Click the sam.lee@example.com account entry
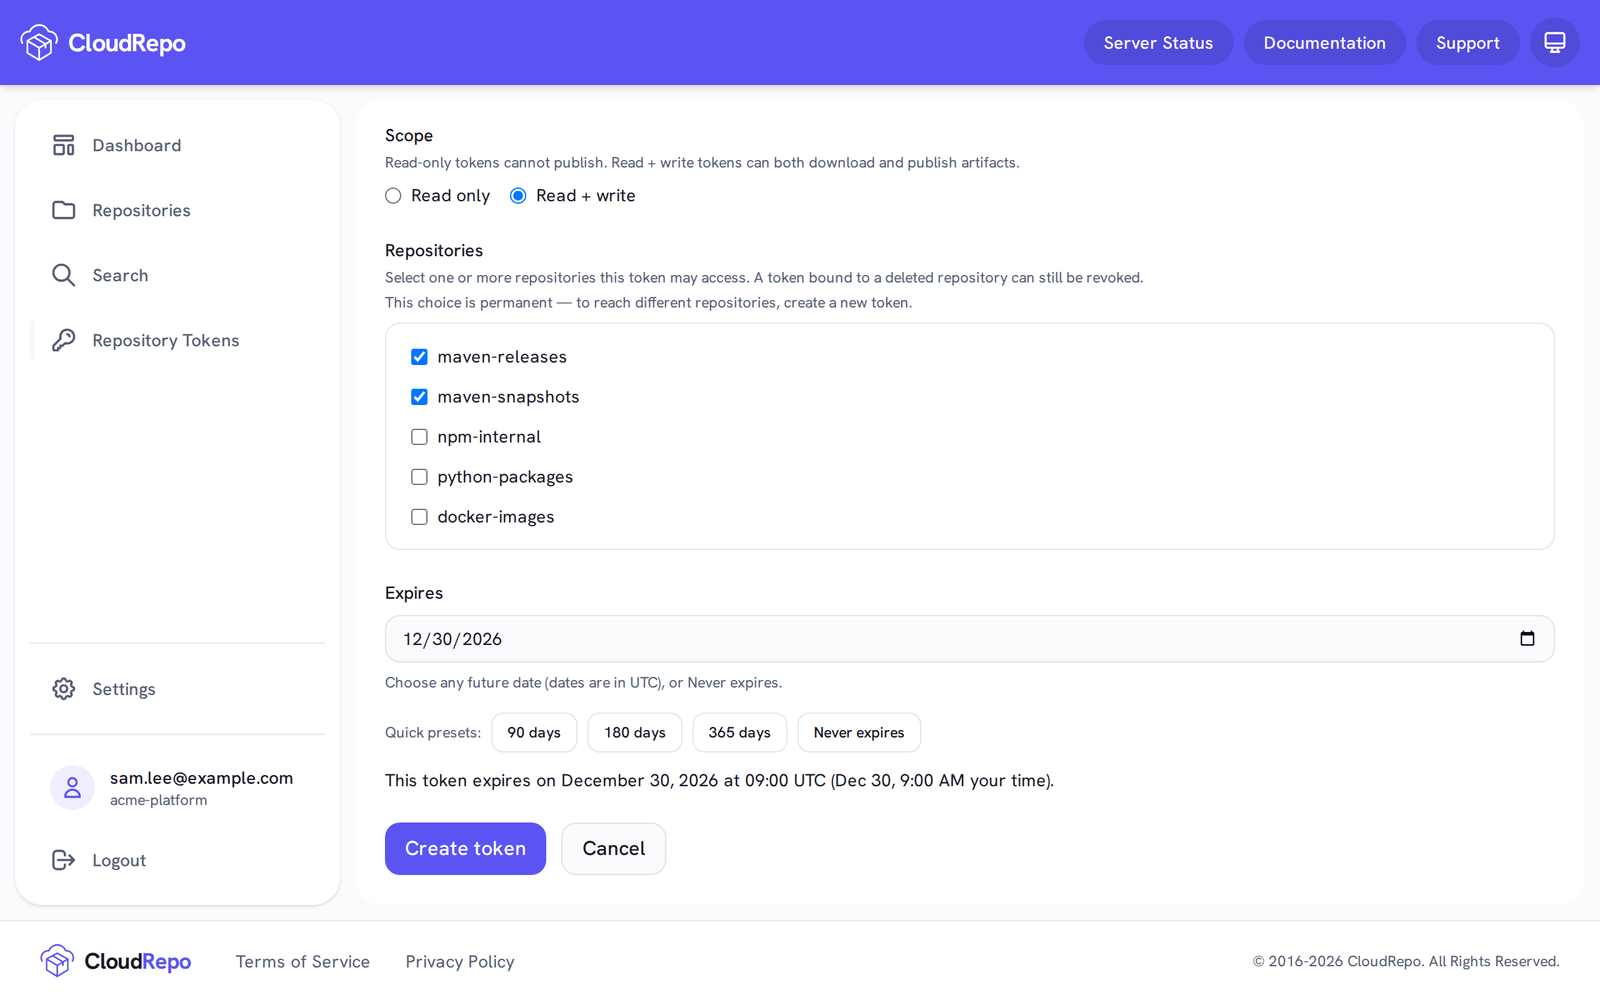The height and width of the screenshot is (1000, 1600). 177,788
